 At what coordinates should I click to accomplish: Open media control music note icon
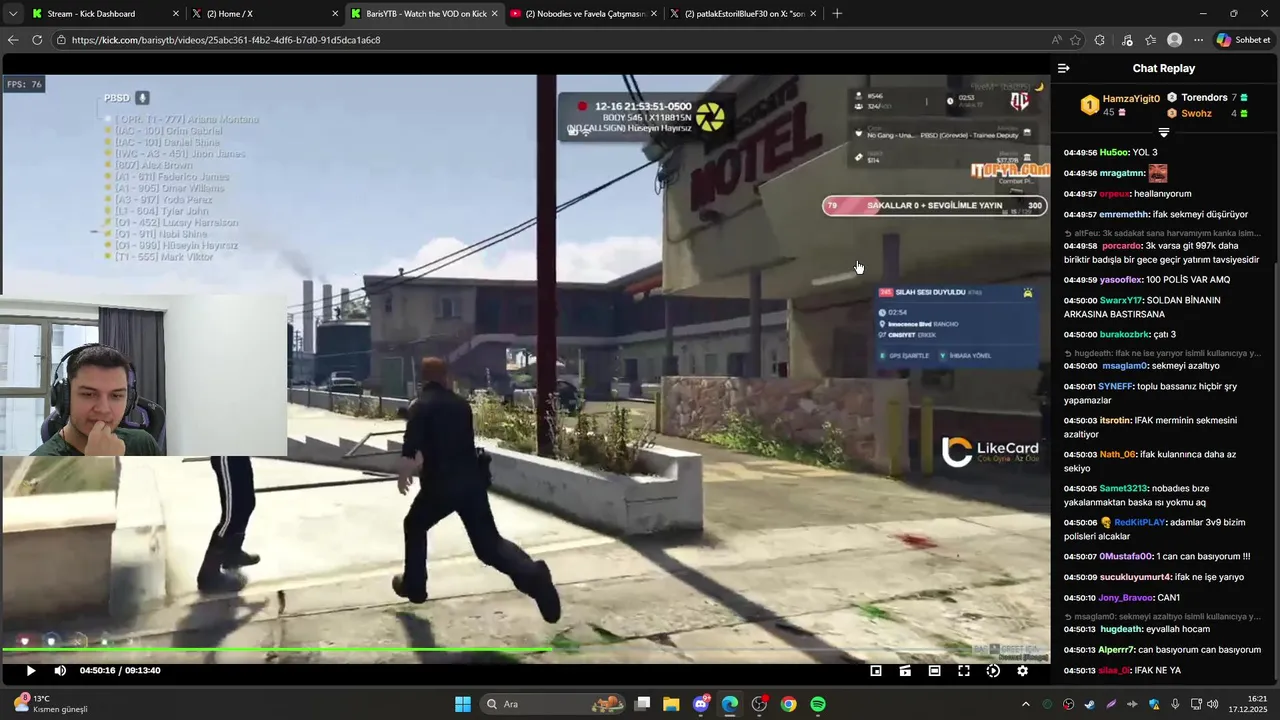1127,40
